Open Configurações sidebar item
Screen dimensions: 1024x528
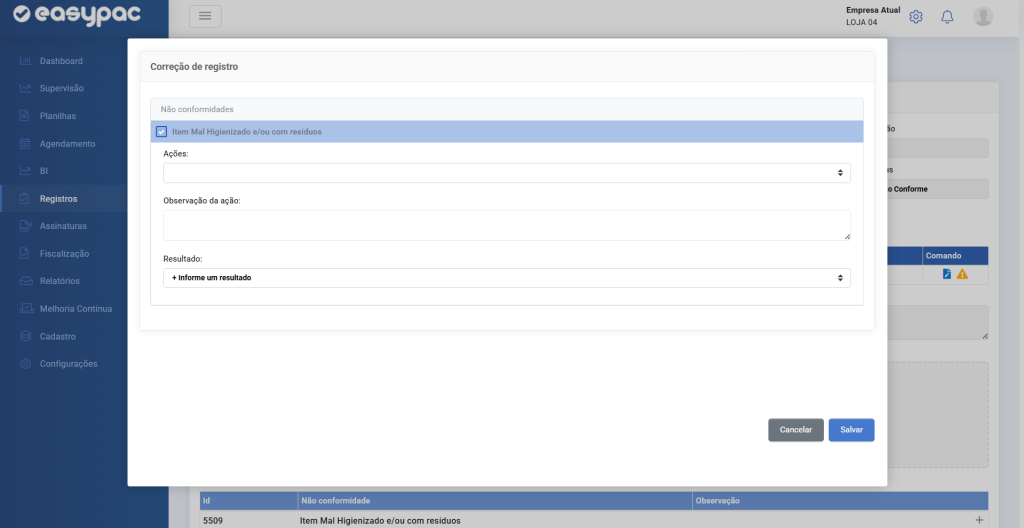[x=68, y=364]
